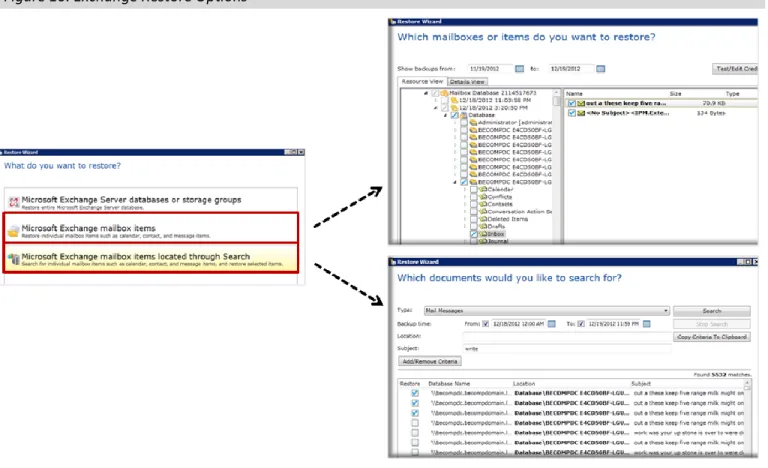768x468 pixels.
Task: Open calendar picker for Show backups from date
Action: [519, 69]
